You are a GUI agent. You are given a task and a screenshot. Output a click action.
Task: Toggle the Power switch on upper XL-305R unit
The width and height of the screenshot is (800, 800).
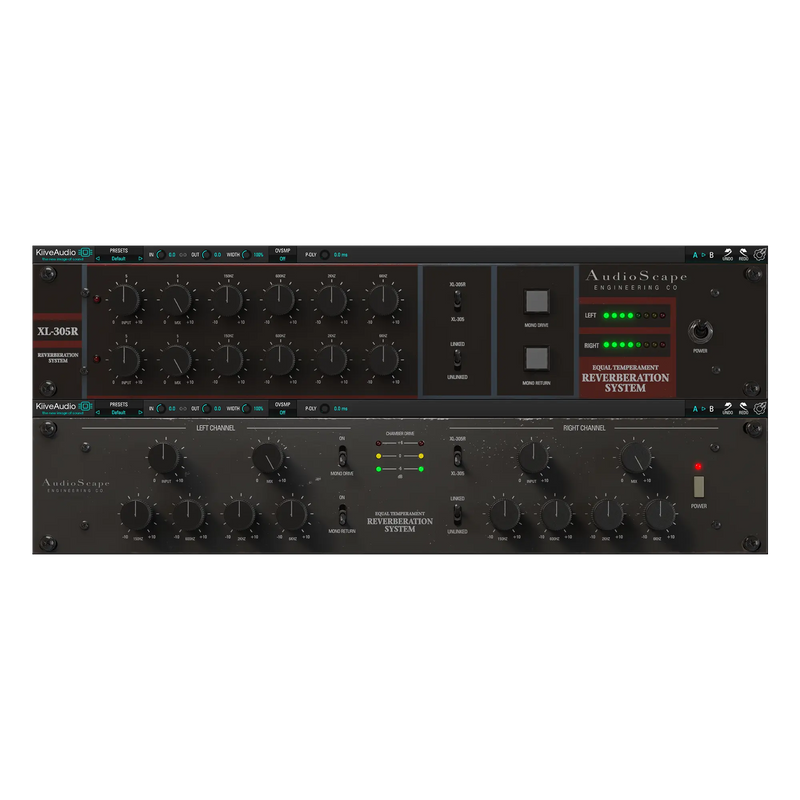point(701,332)
